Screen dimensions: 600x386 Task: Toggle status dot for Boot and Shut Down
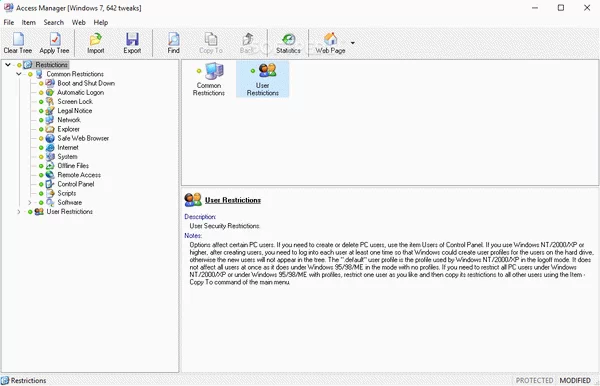point(41,83)
